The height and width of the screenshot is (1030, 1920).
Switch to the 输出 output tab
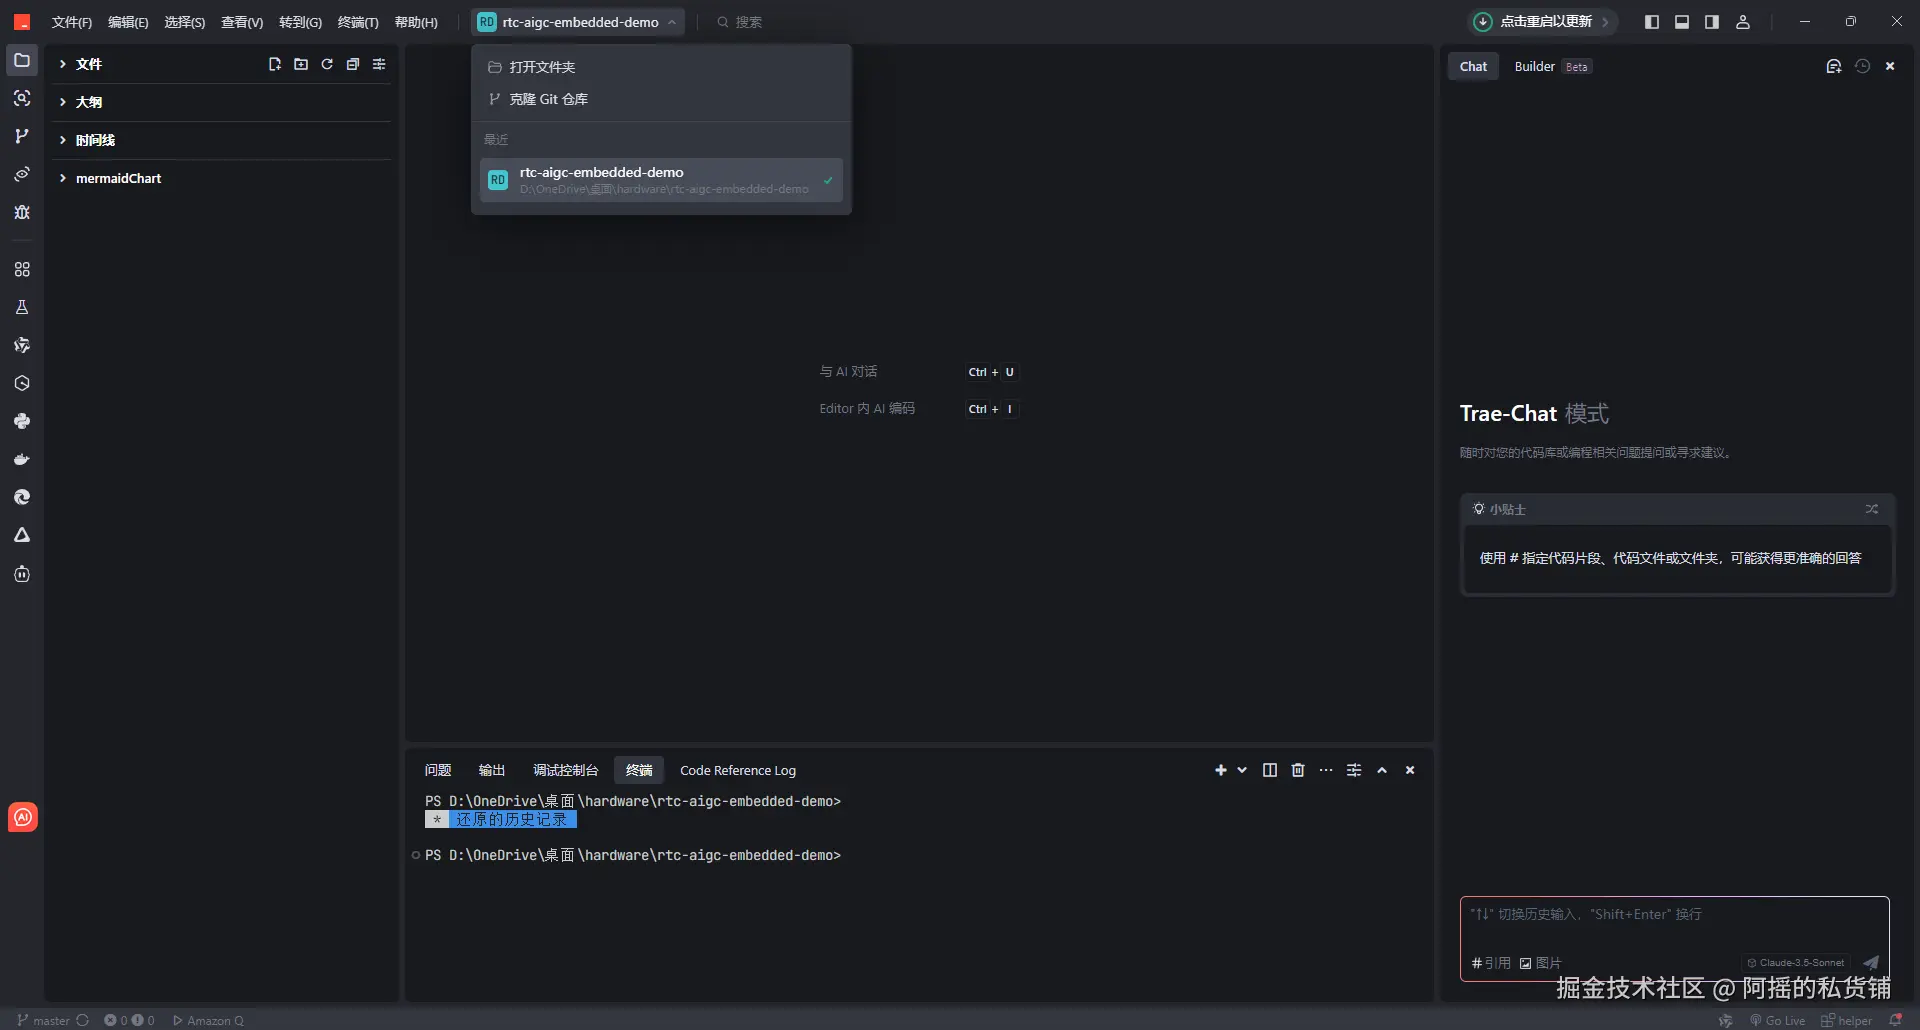click(x=492, y=770)
